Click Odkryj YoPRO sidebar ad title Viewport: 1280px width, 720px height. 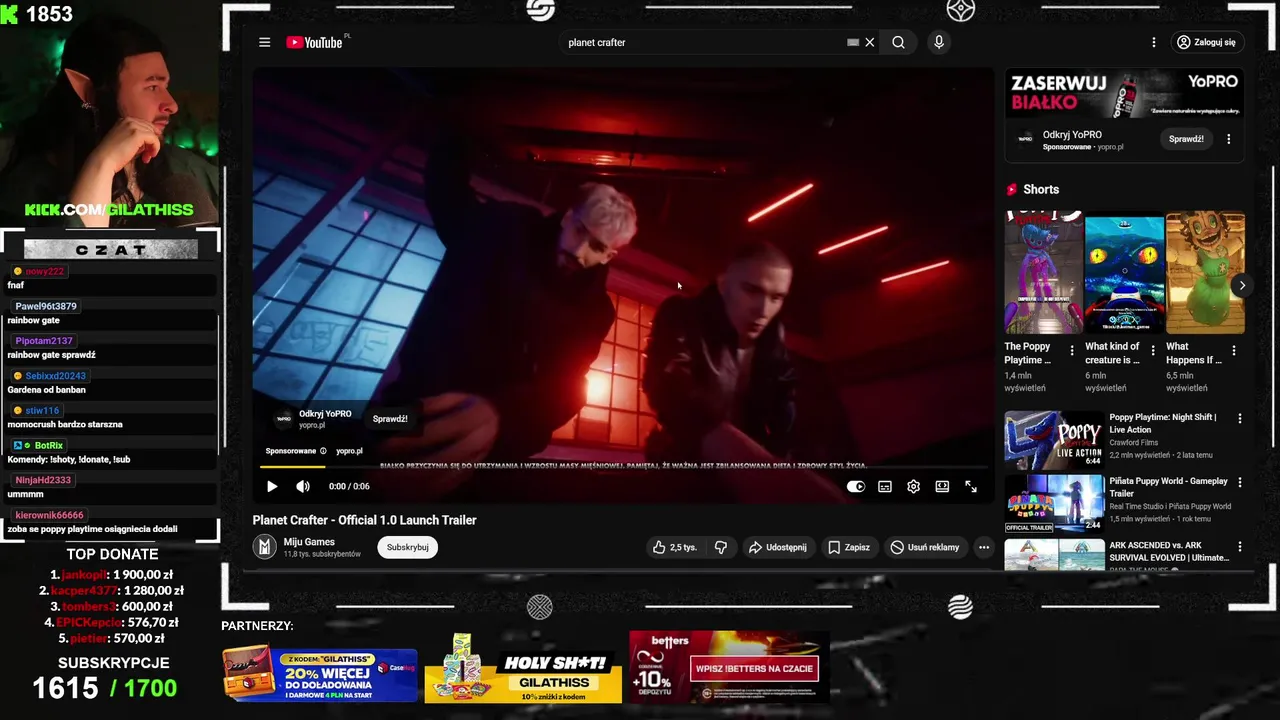(1072, 134)
